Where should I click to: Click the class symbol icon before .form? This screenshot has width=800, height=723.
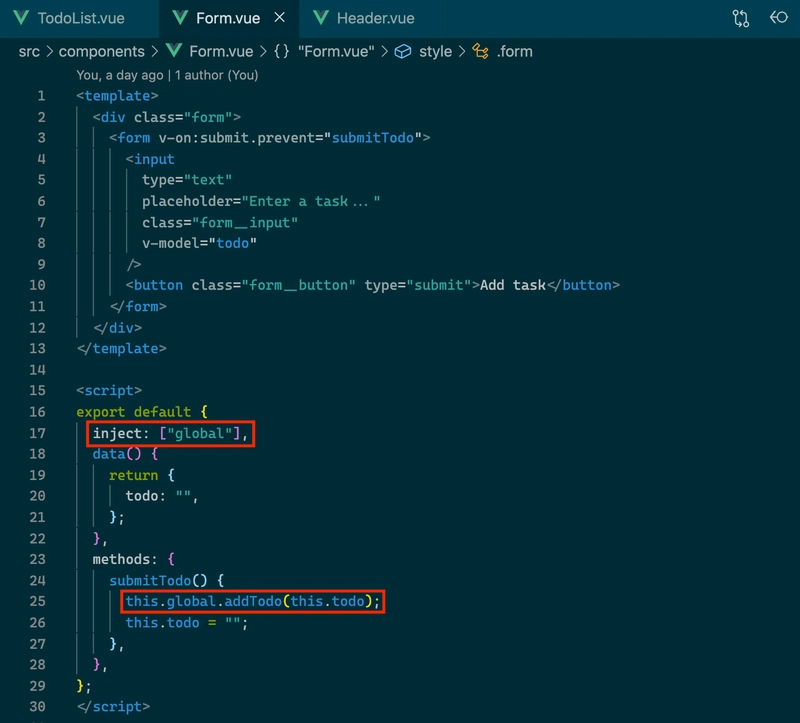(480, 51)
